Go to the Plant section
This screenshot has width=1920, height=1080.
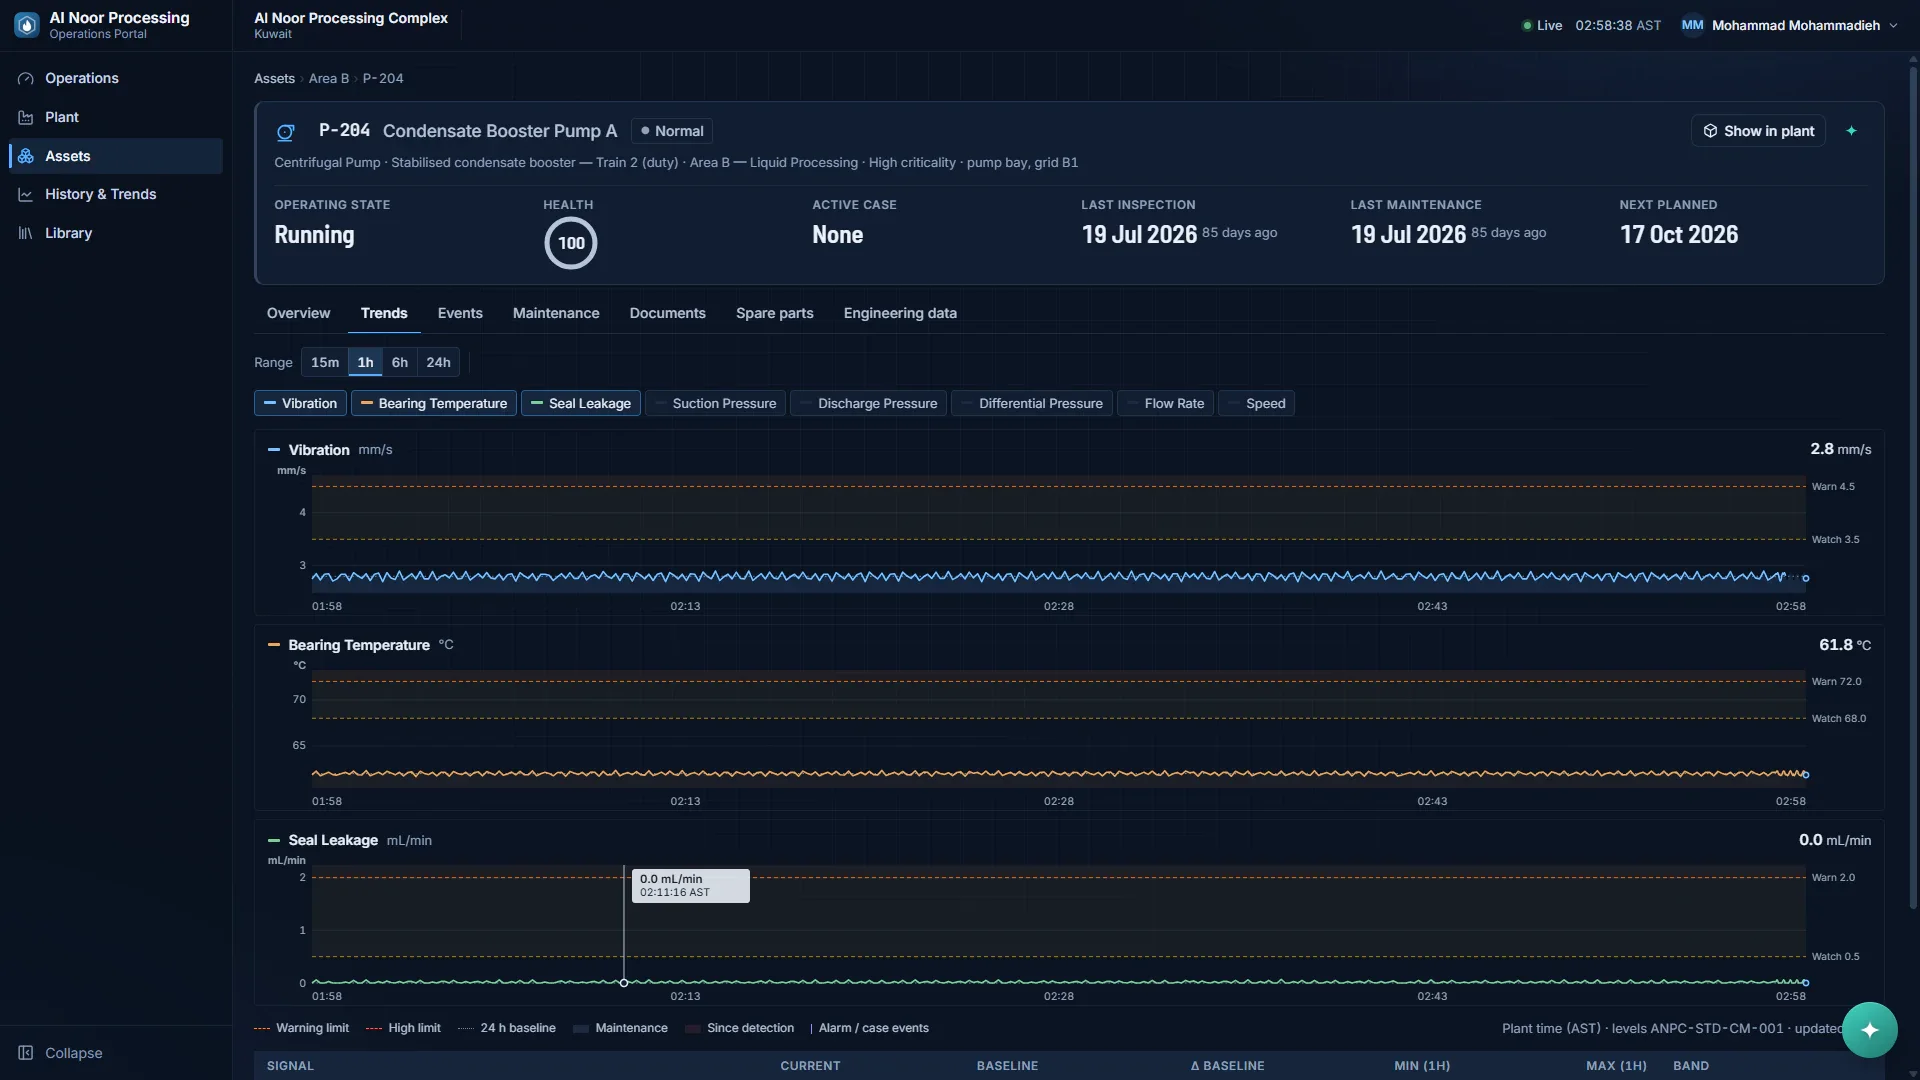(x=115, y=117)
